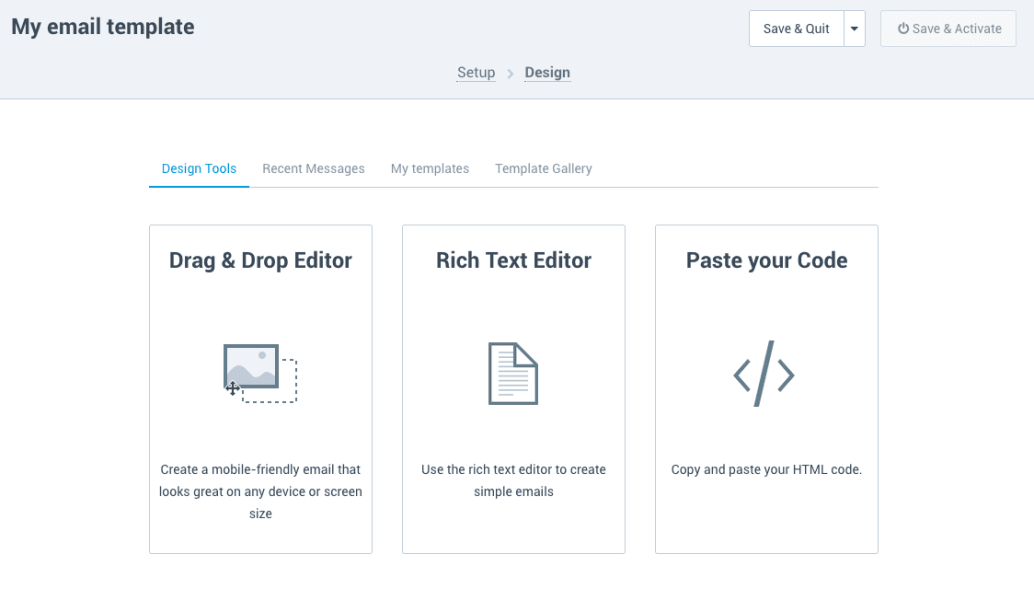This screenshot has width=1034, height=589.
Task: Open the Recent Messages tab
Action: point(313,169)
